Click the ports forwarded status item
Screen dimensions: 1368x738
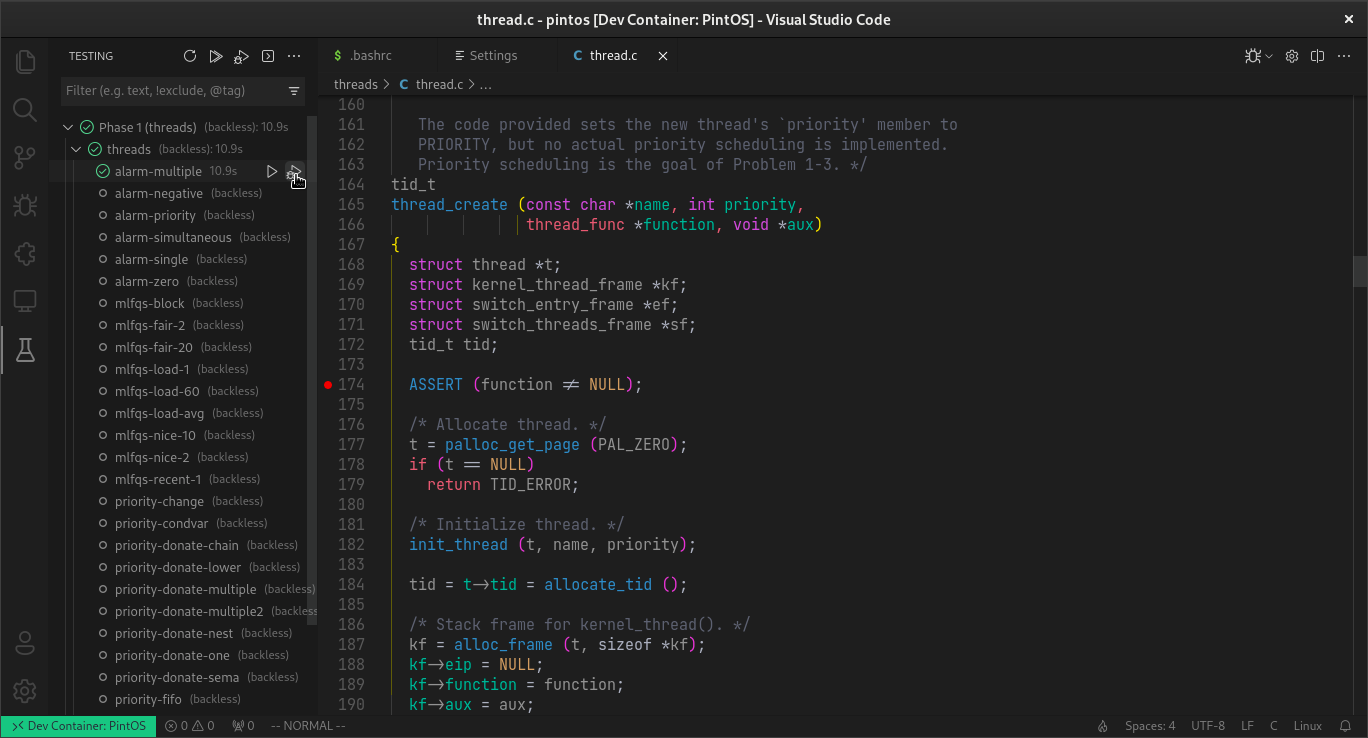[x=243, y=726]
